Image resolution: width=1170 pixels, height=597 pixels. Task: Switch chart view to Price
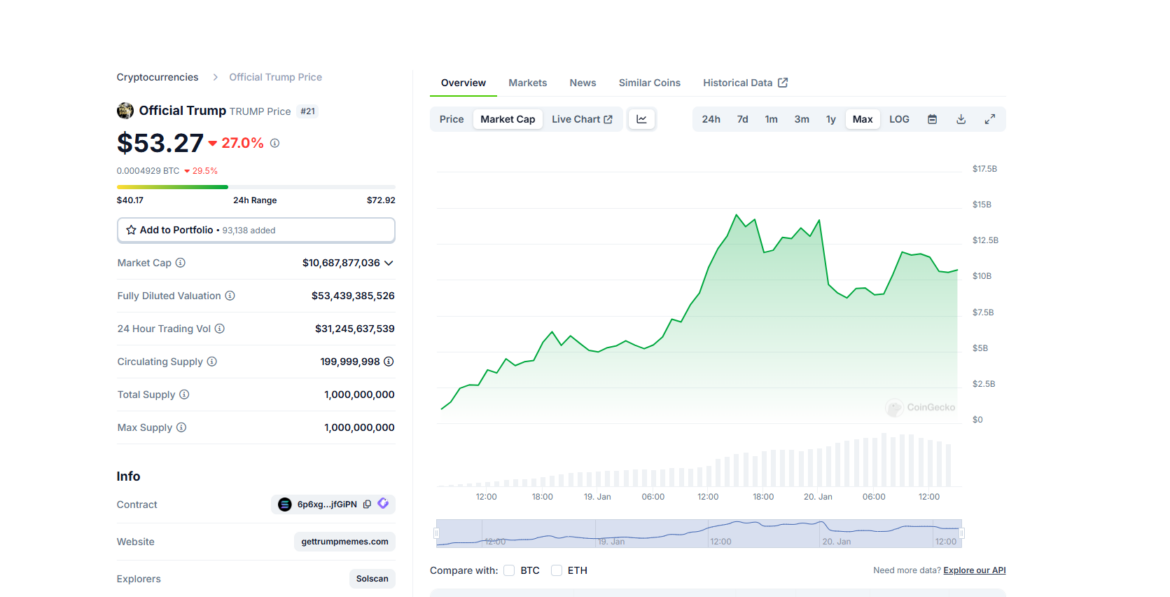(x=452, y=119)
